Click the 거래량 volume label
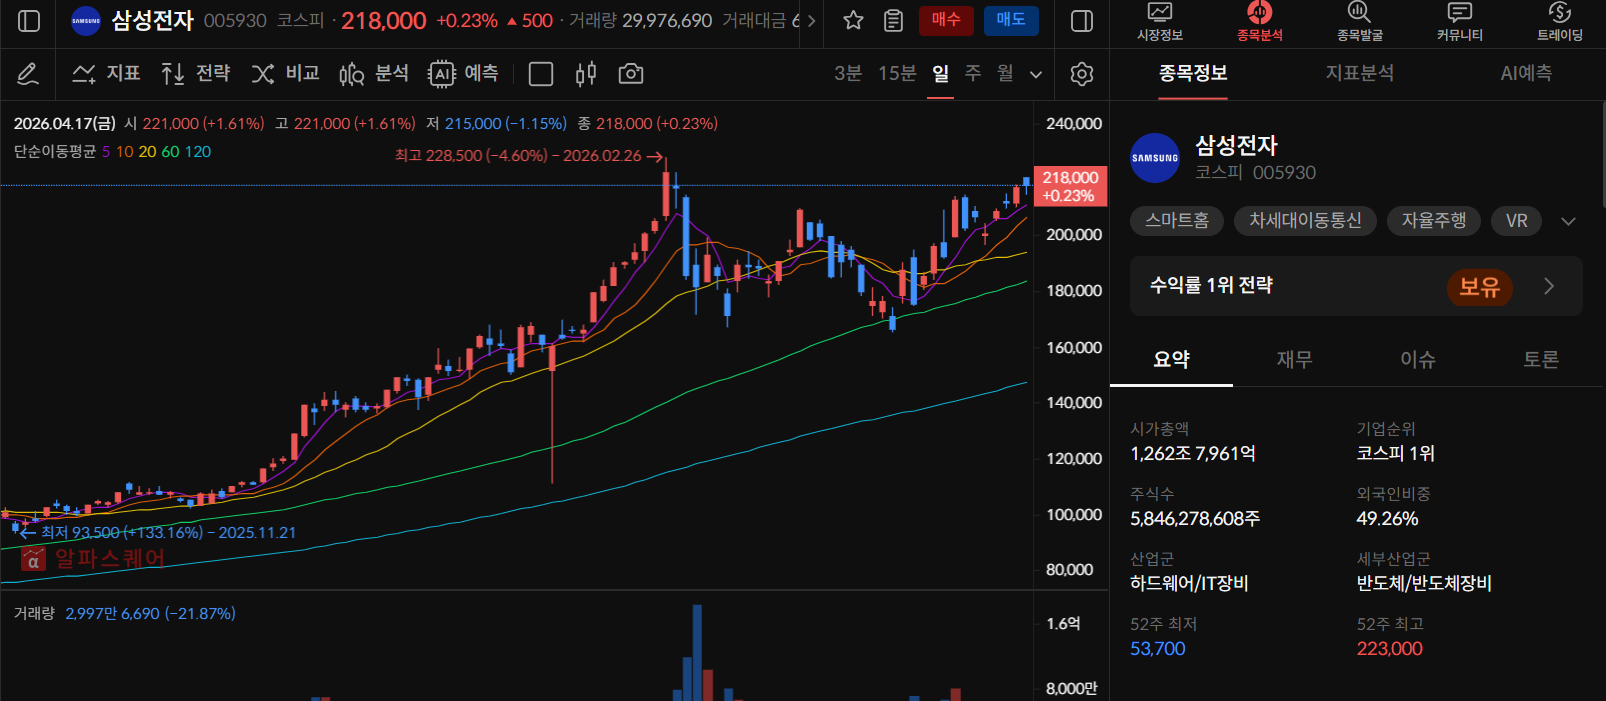The image size is (1606, 701). click(34, 613)
